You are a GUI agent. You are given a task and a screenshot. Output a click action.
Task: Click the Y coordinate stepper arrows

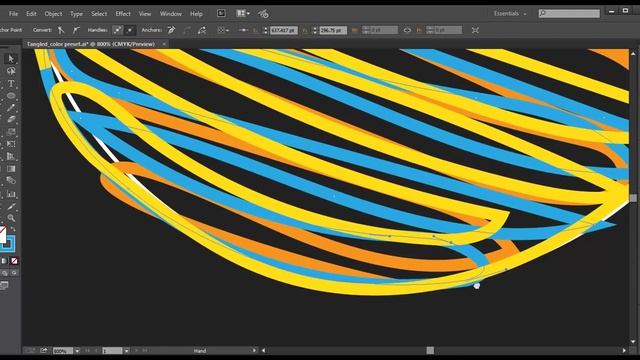tap(315, 30)
